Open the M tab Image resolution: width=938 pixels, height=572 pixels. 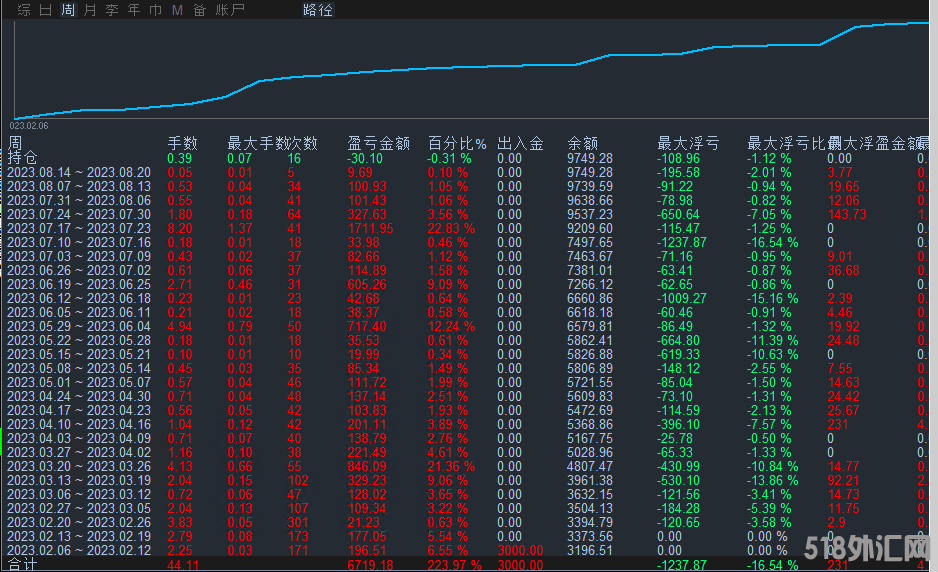[177, 10]
